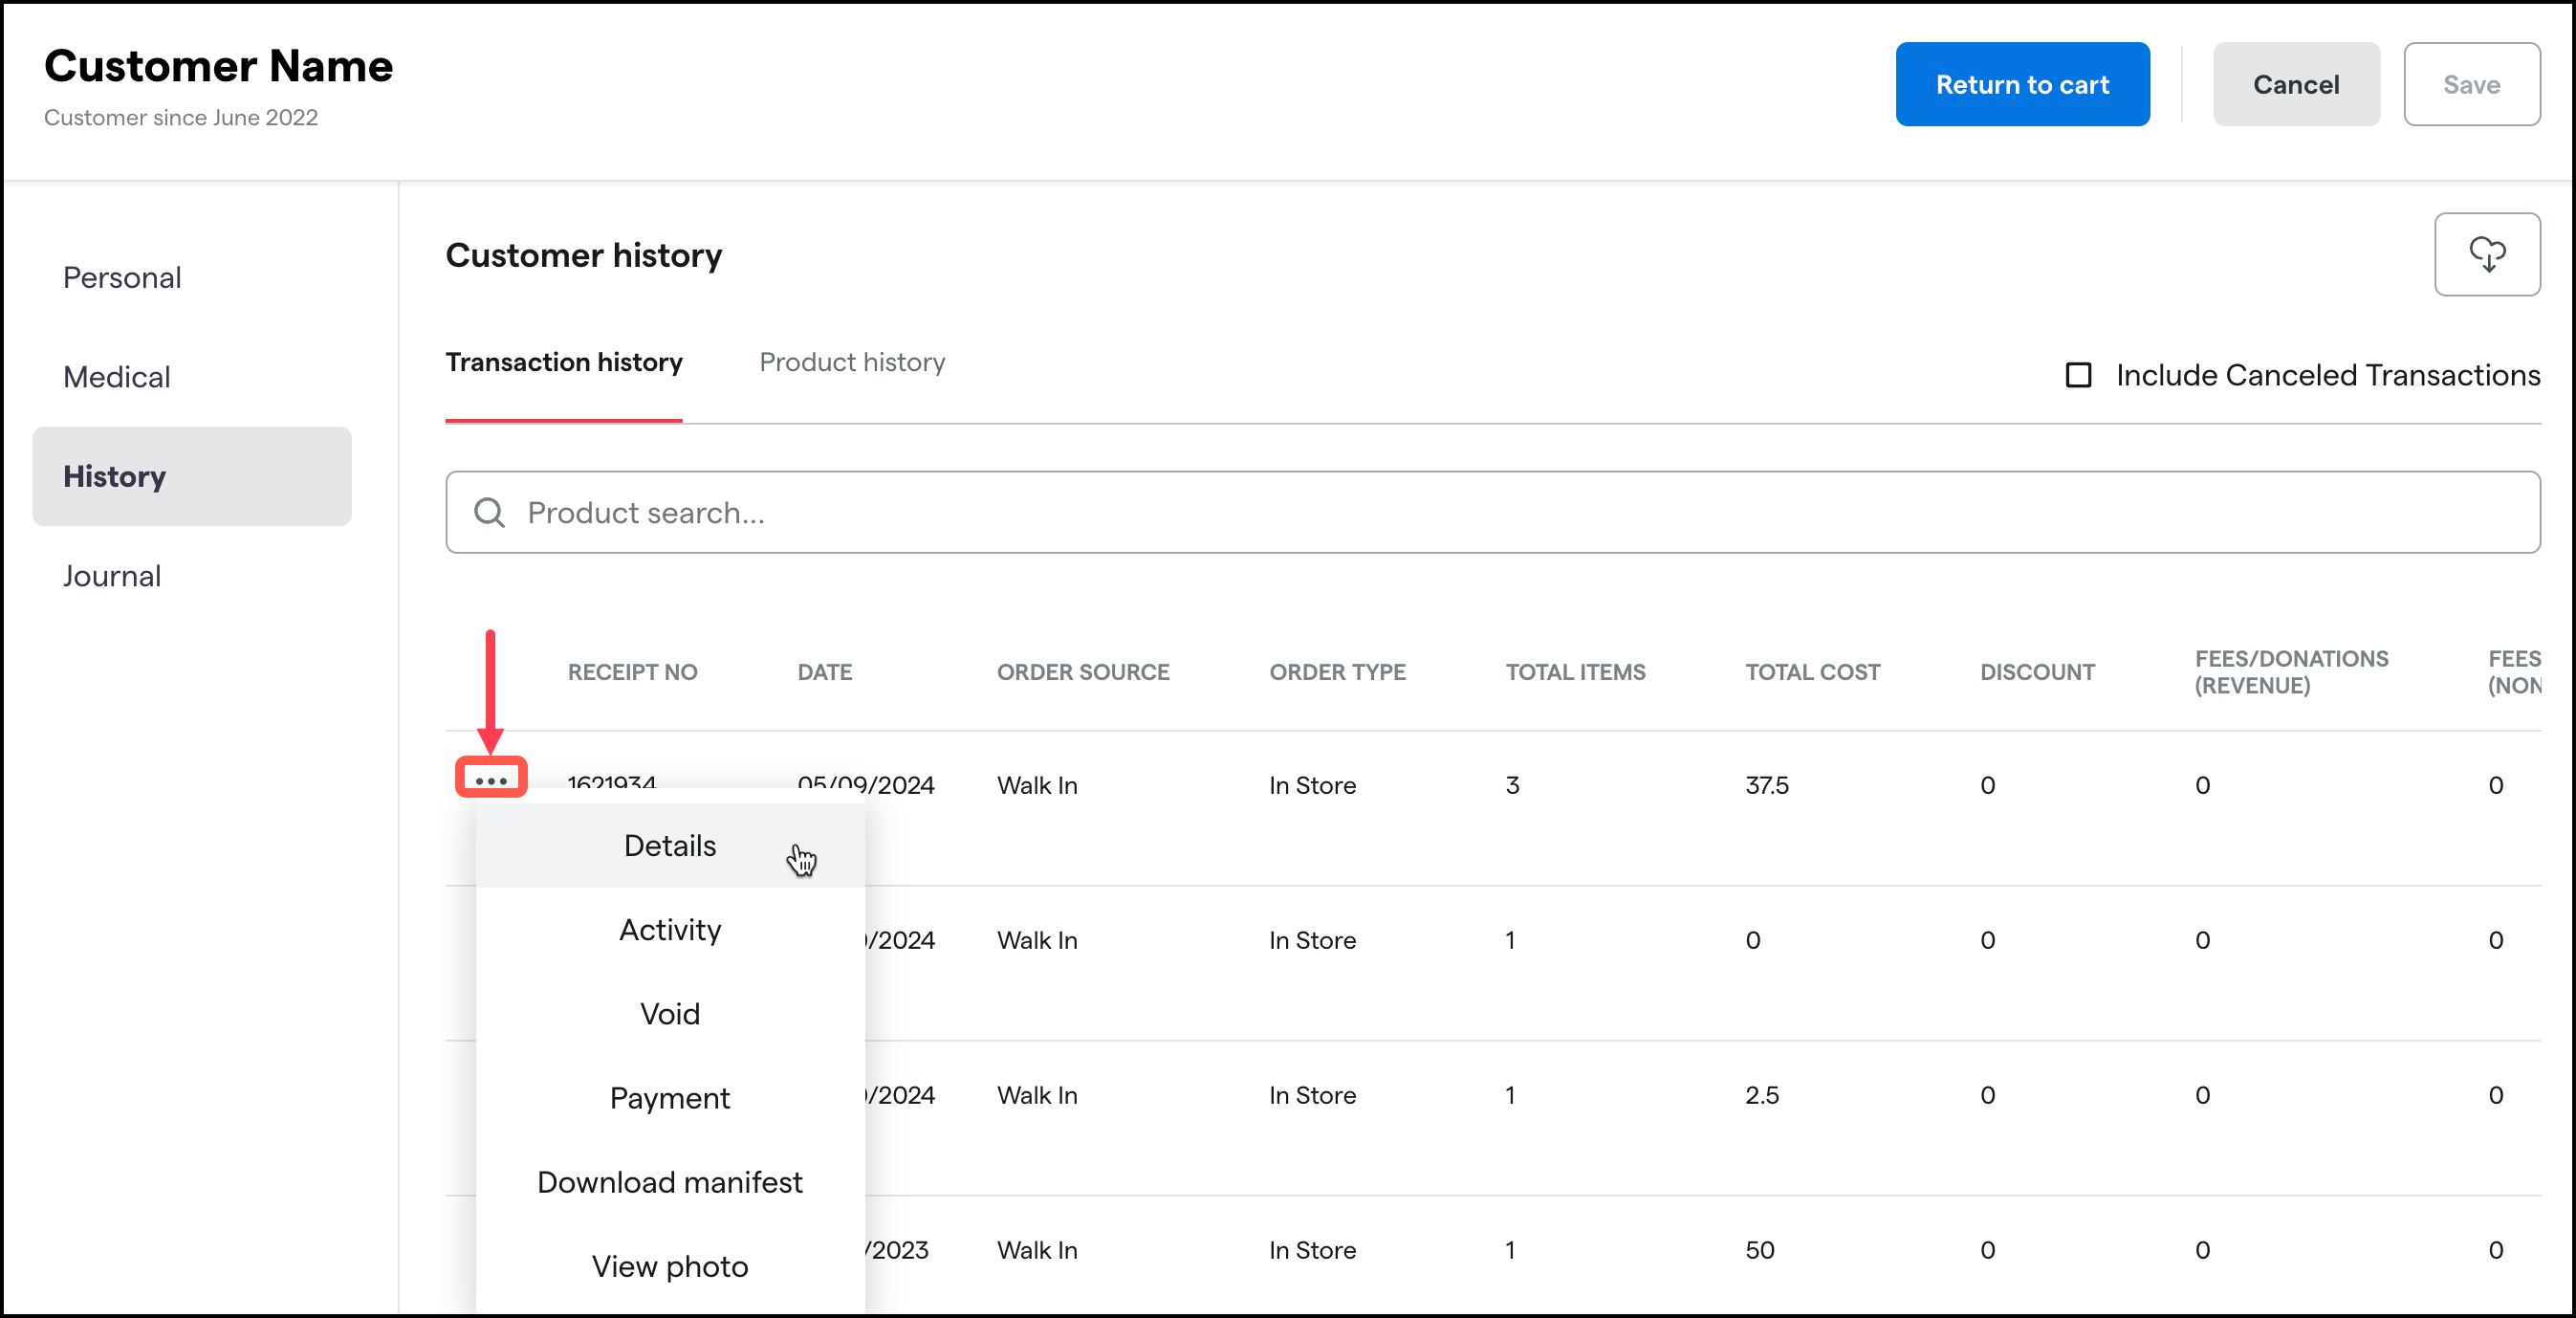
Task: Select View photo in the action menu
Action: (669, 1266)
